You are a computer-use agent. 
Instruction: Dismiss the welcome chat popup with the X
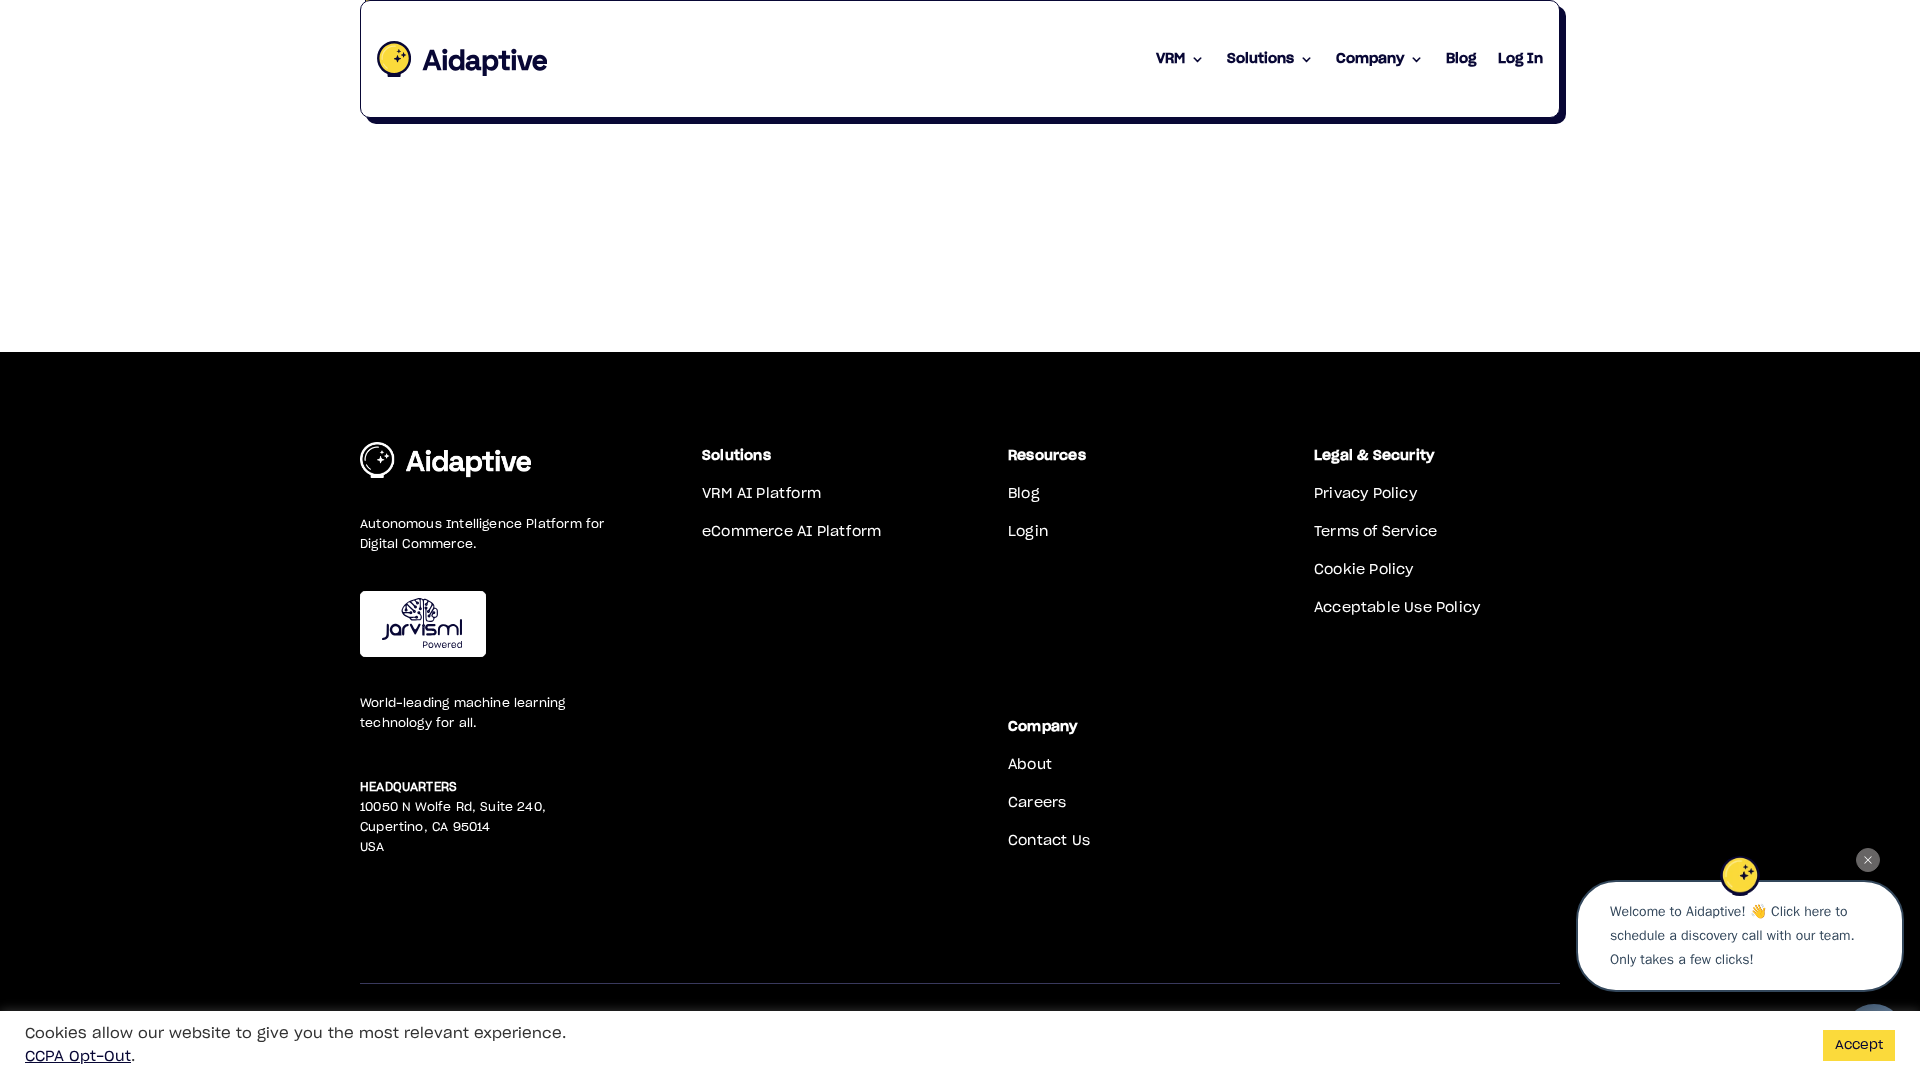pos(1867,860)
